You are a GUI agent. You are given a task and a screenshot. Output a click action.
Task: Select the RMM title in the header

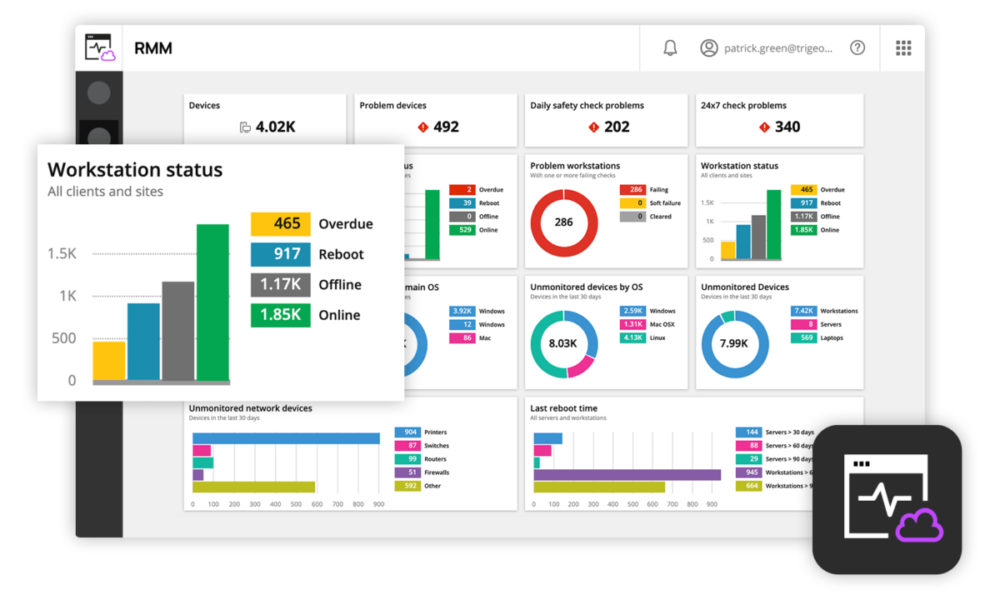pyautogui.click(x=153, y=48)
